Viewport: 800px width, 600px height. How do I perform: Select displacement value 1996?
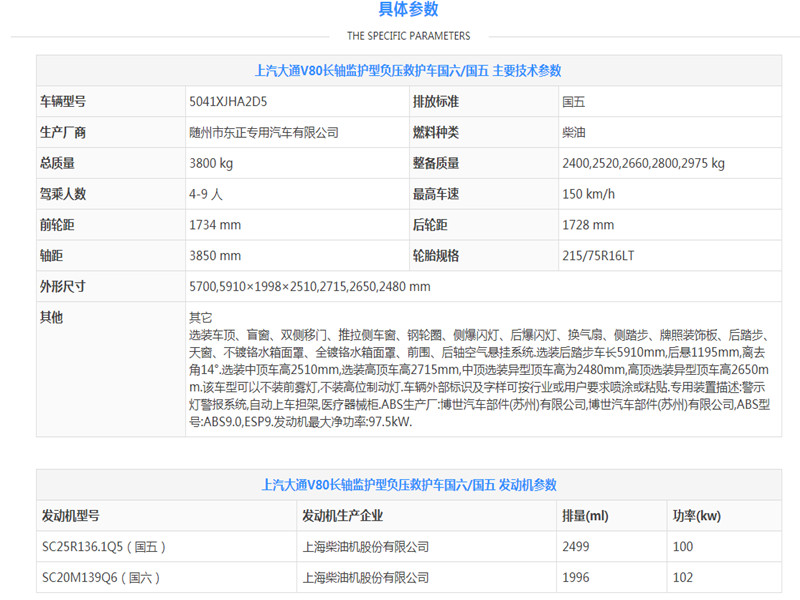click(576, 578)
